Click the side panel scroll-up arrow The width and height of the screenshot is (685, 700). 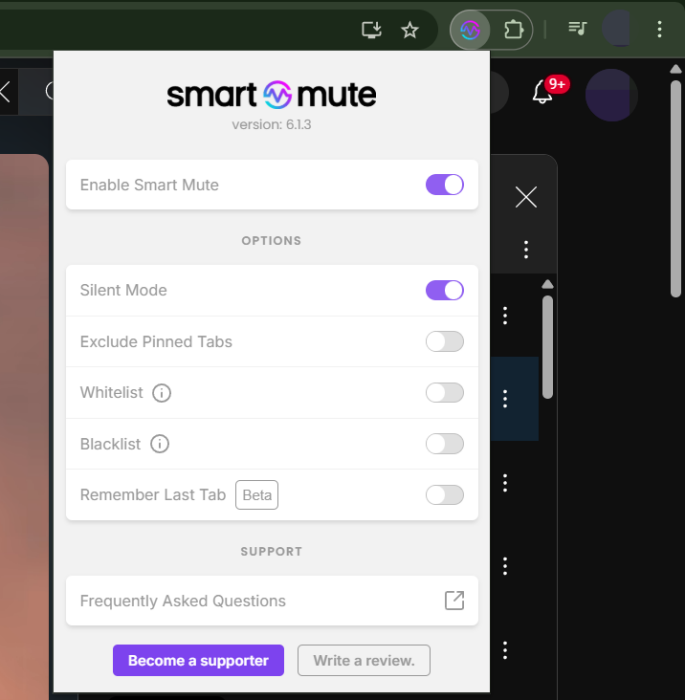(547, 284)
